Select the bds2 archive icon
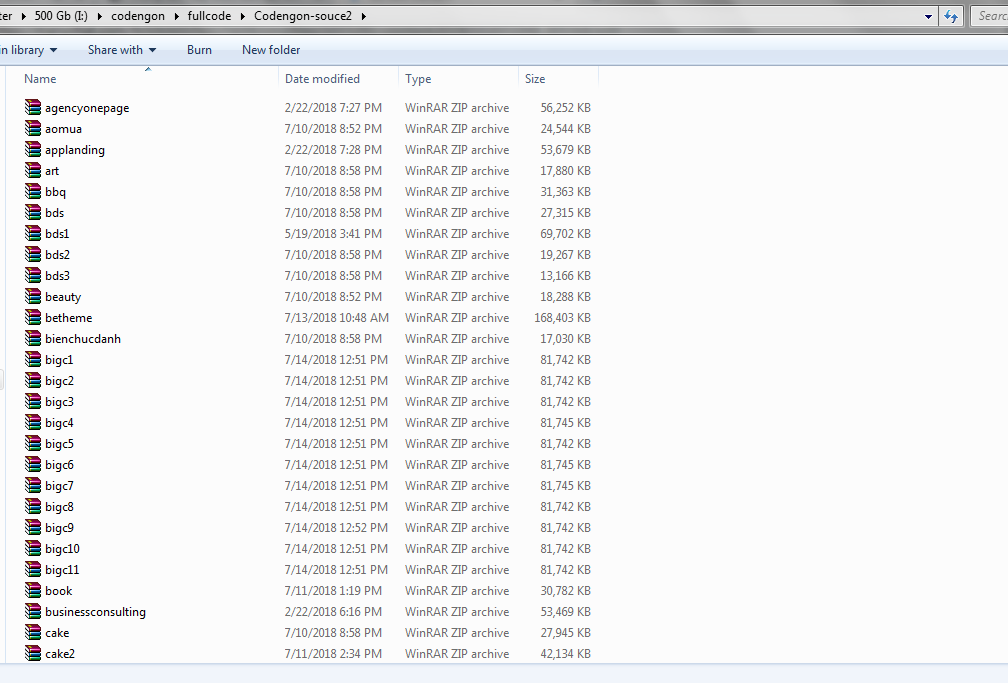This screenshot has width=1008, height=683. (x=33, y=255)
